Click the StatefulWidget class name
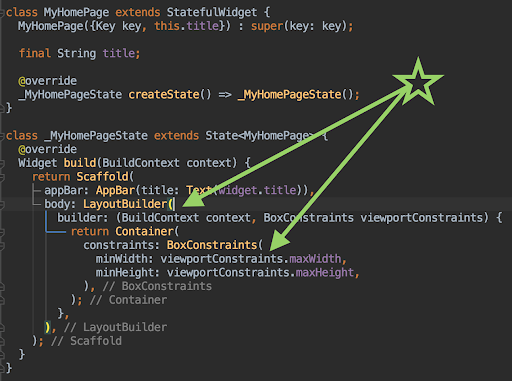Image resolution: width=512 pixels, height=381 pixels. click(x=212, y=13)
